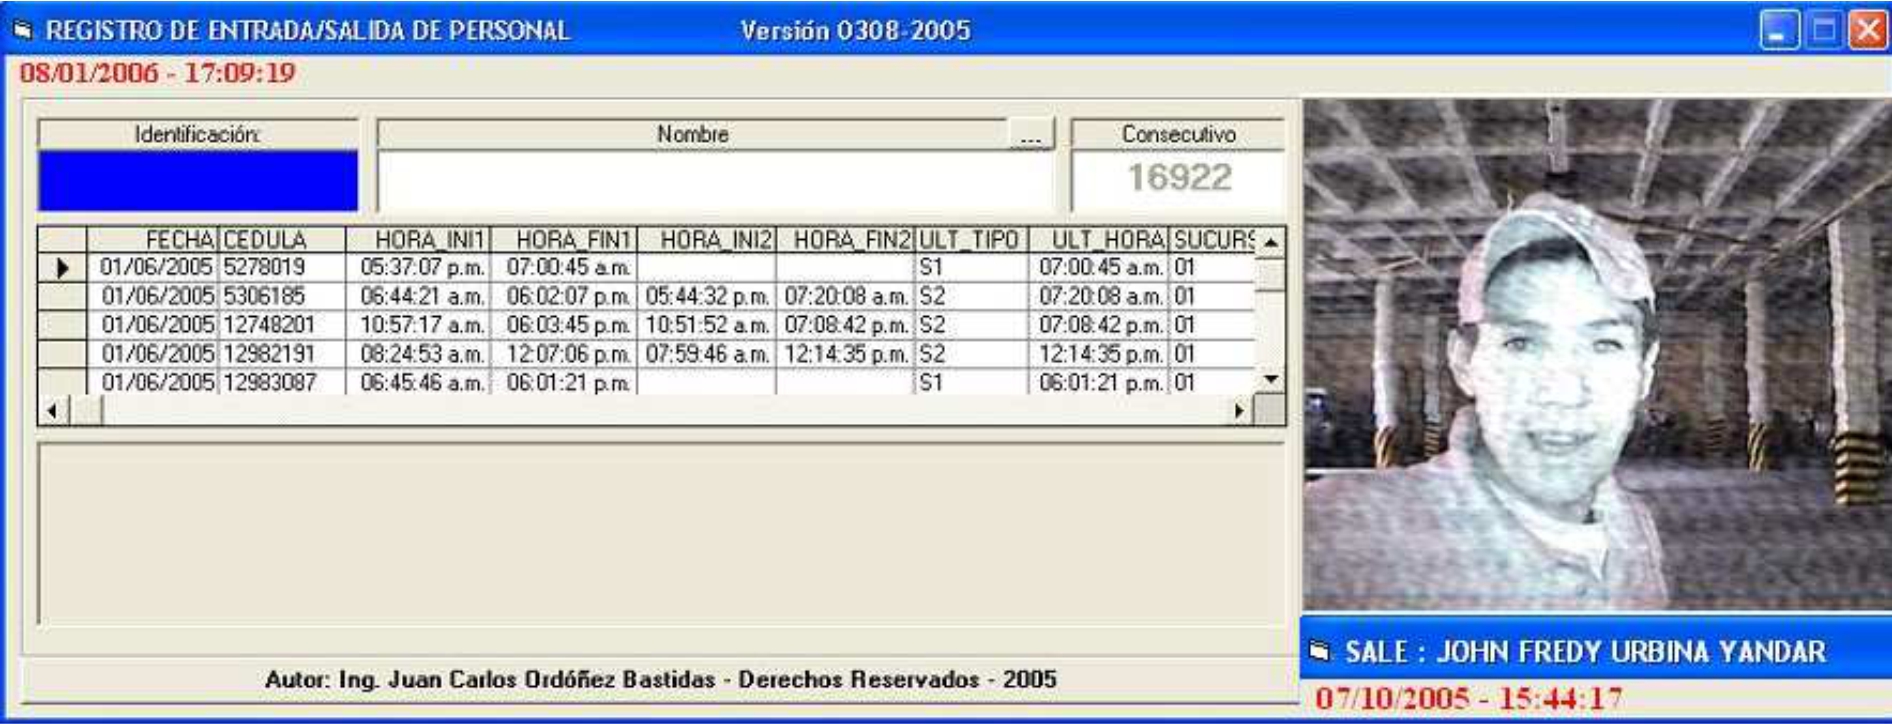Click the row pointer arrow of first record
Image resolution: width=1892 pixels, height=724 pixels.
pos(62,268)
